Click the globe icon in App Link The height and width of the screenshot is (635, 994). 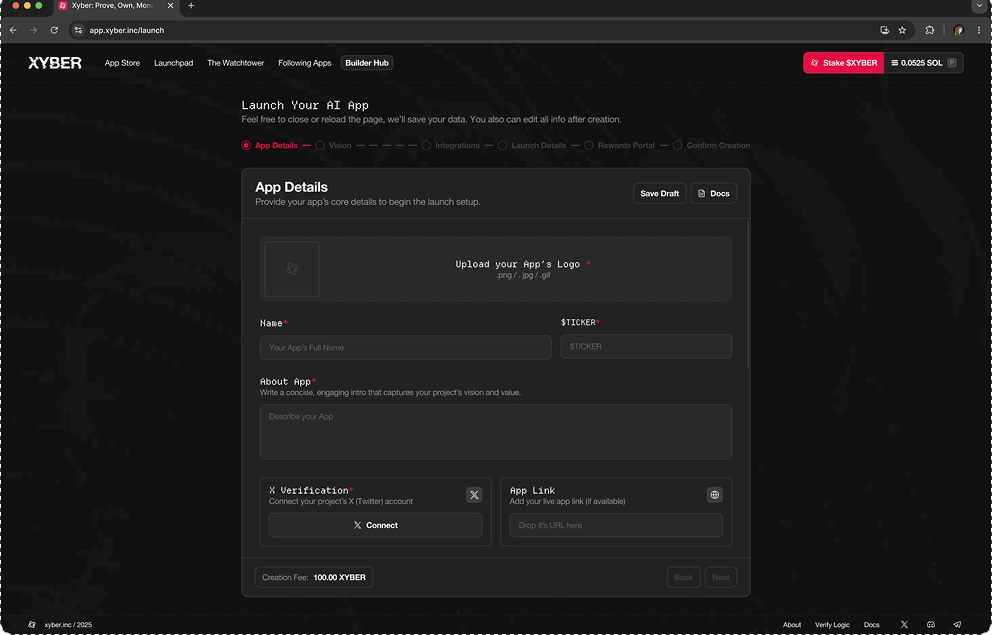[714, 494]
